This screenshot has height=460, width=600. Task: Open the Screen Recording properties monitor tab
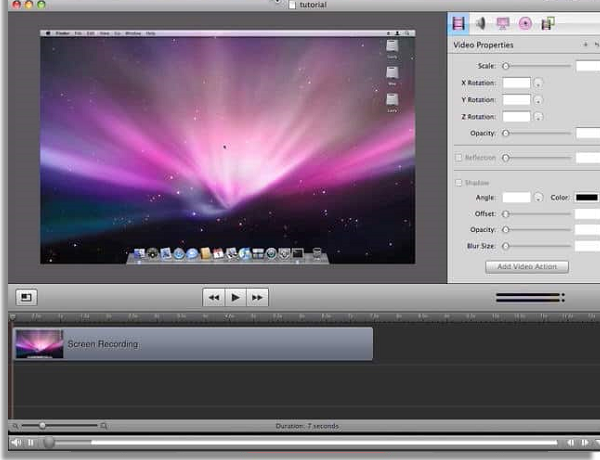point(503,23)
